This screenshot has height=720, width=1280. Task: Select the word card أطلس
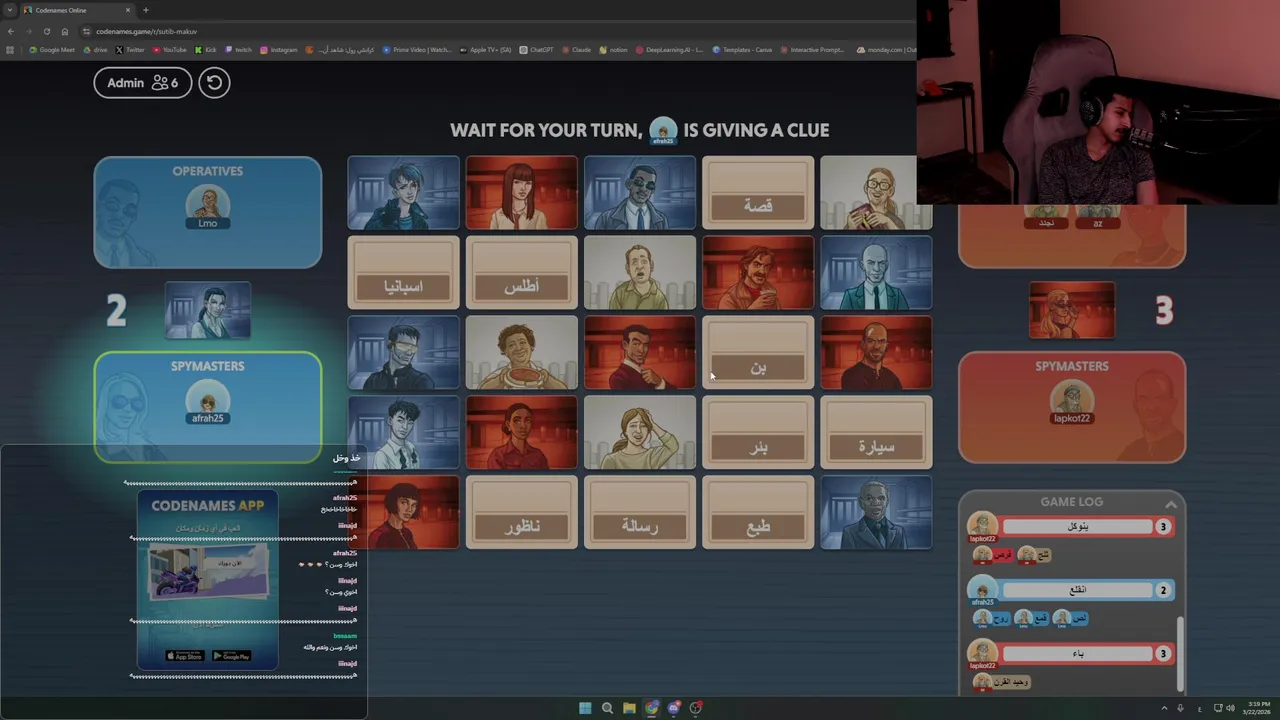tap(521, 272)
